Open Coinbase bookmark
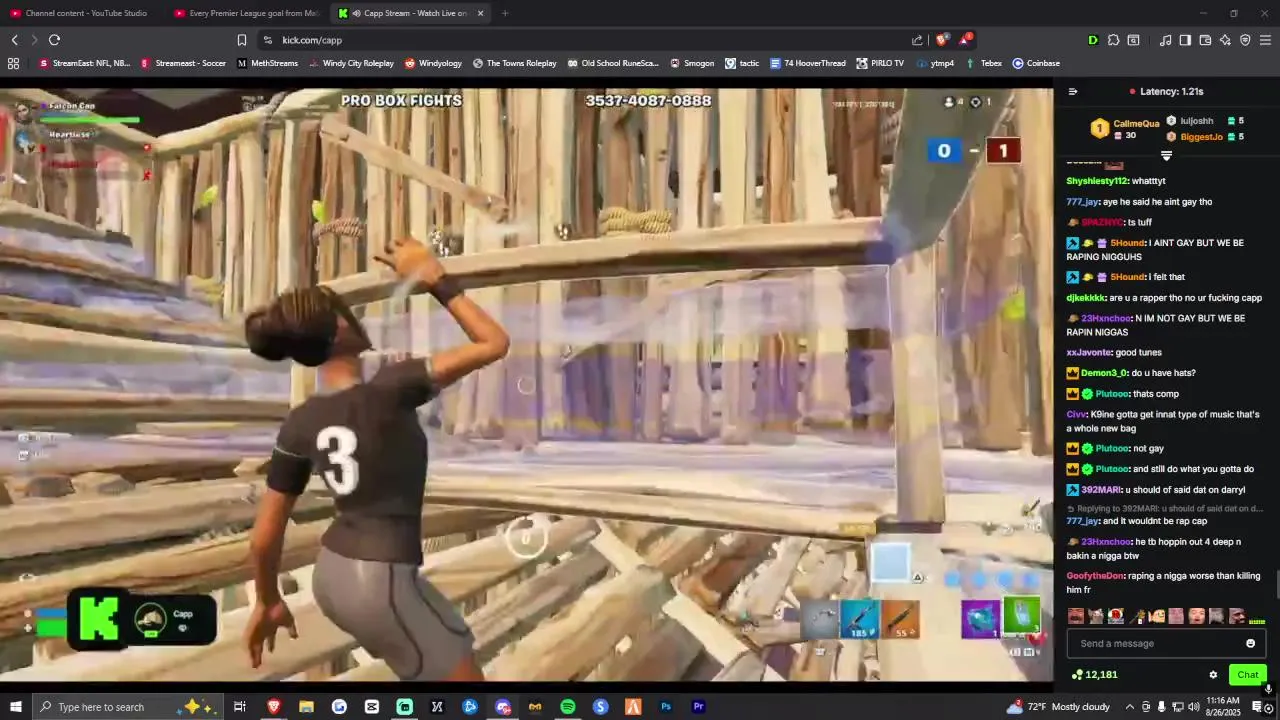The width and height of the screenshot is (1280, 720). [1036, 63]
